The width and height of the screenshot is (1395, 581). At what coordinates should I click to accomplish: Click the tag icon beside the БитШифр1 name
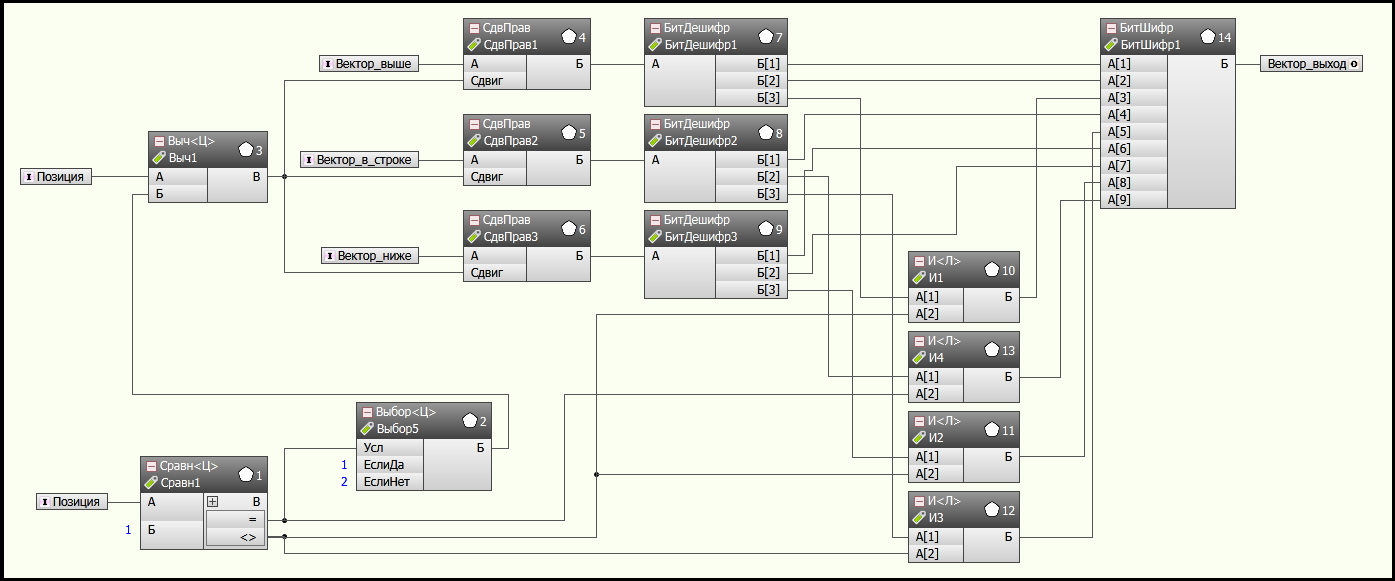1110,45
